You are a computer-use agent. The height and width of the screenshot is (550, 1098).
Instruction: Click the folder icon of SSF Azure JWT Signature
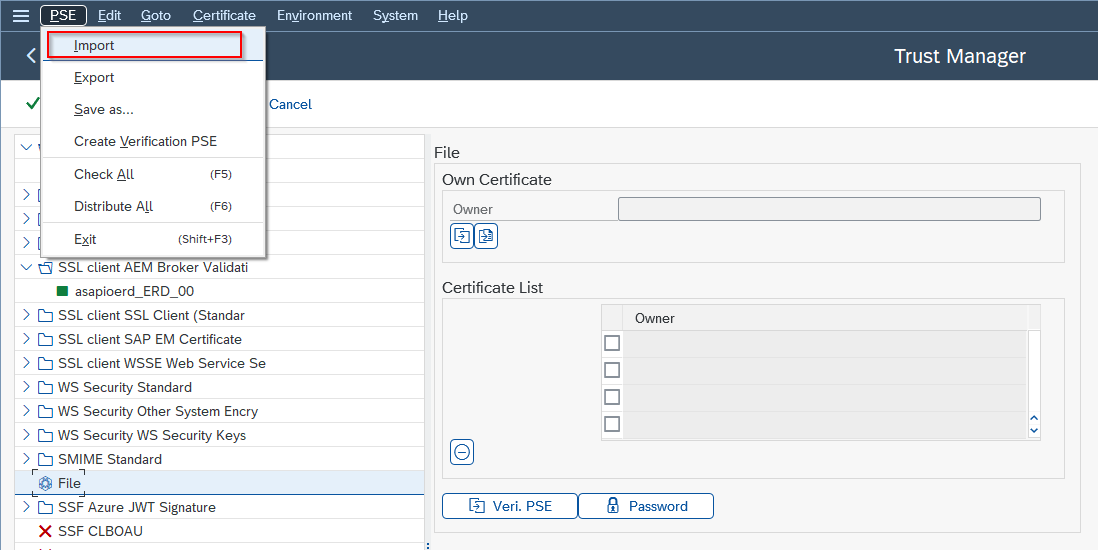(46, 507)
